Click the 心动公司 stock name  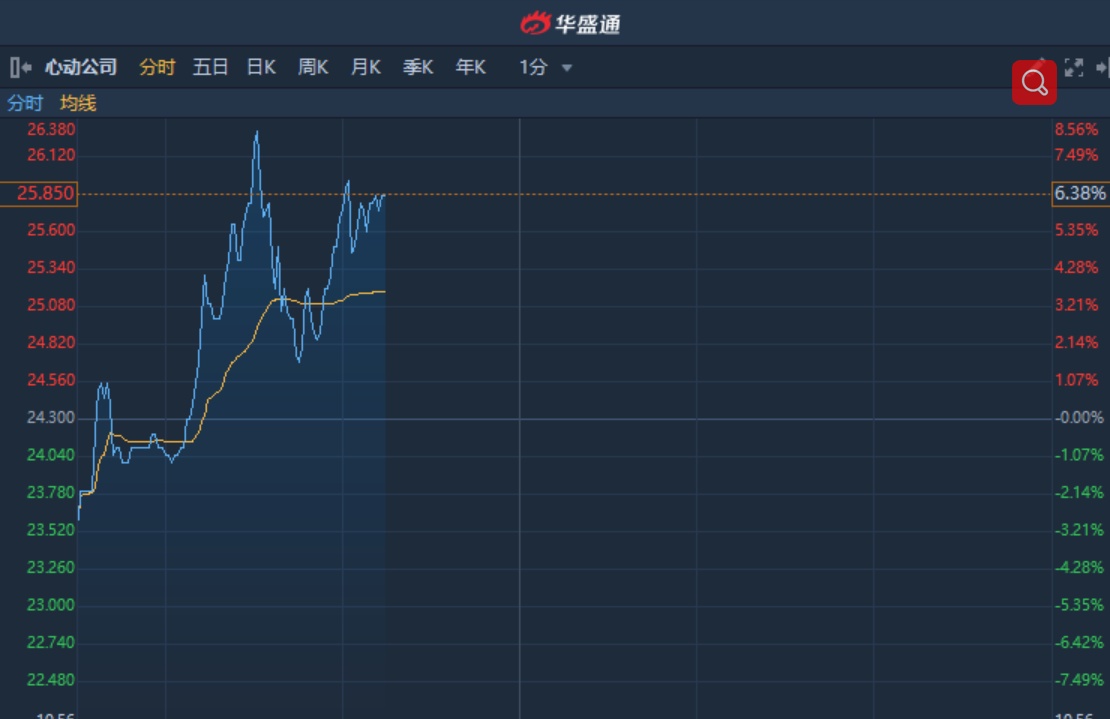click(81, 67)
